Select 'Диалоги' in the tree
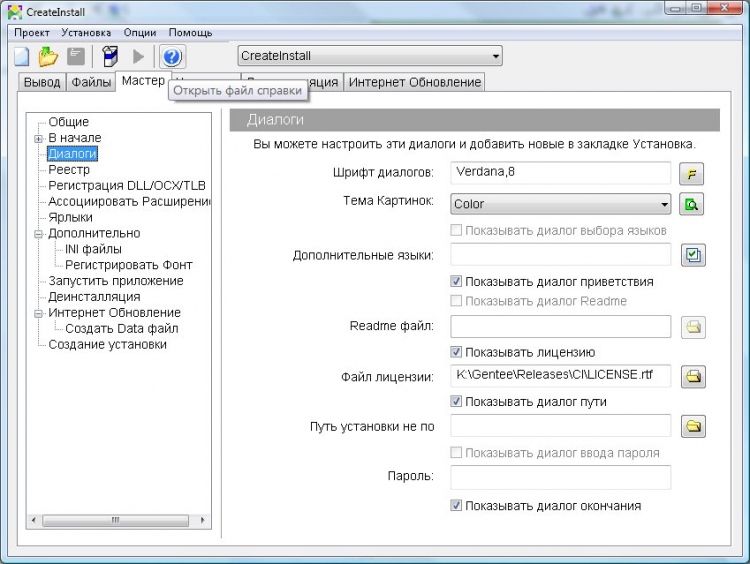Viewport: 750px width, 564px height. click(72, 154)
